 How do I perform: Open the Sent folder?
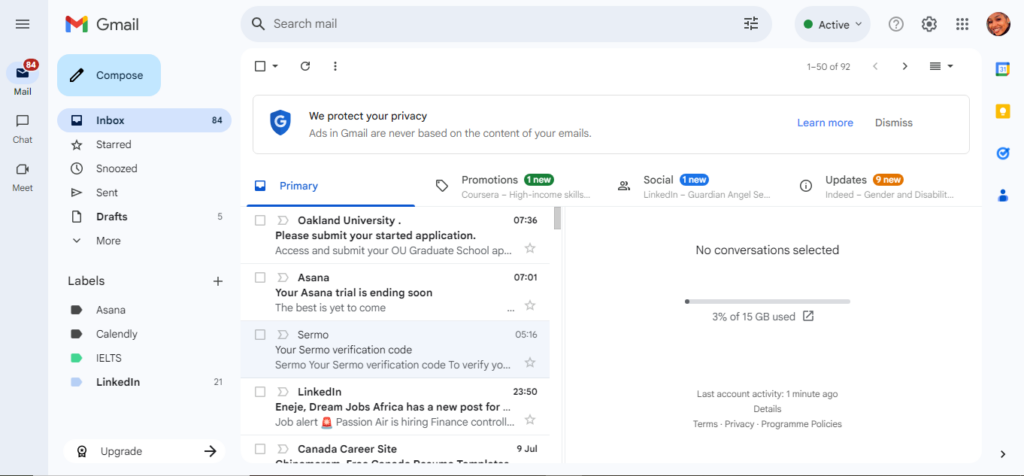pyautogui.click(x=144, y=193)
